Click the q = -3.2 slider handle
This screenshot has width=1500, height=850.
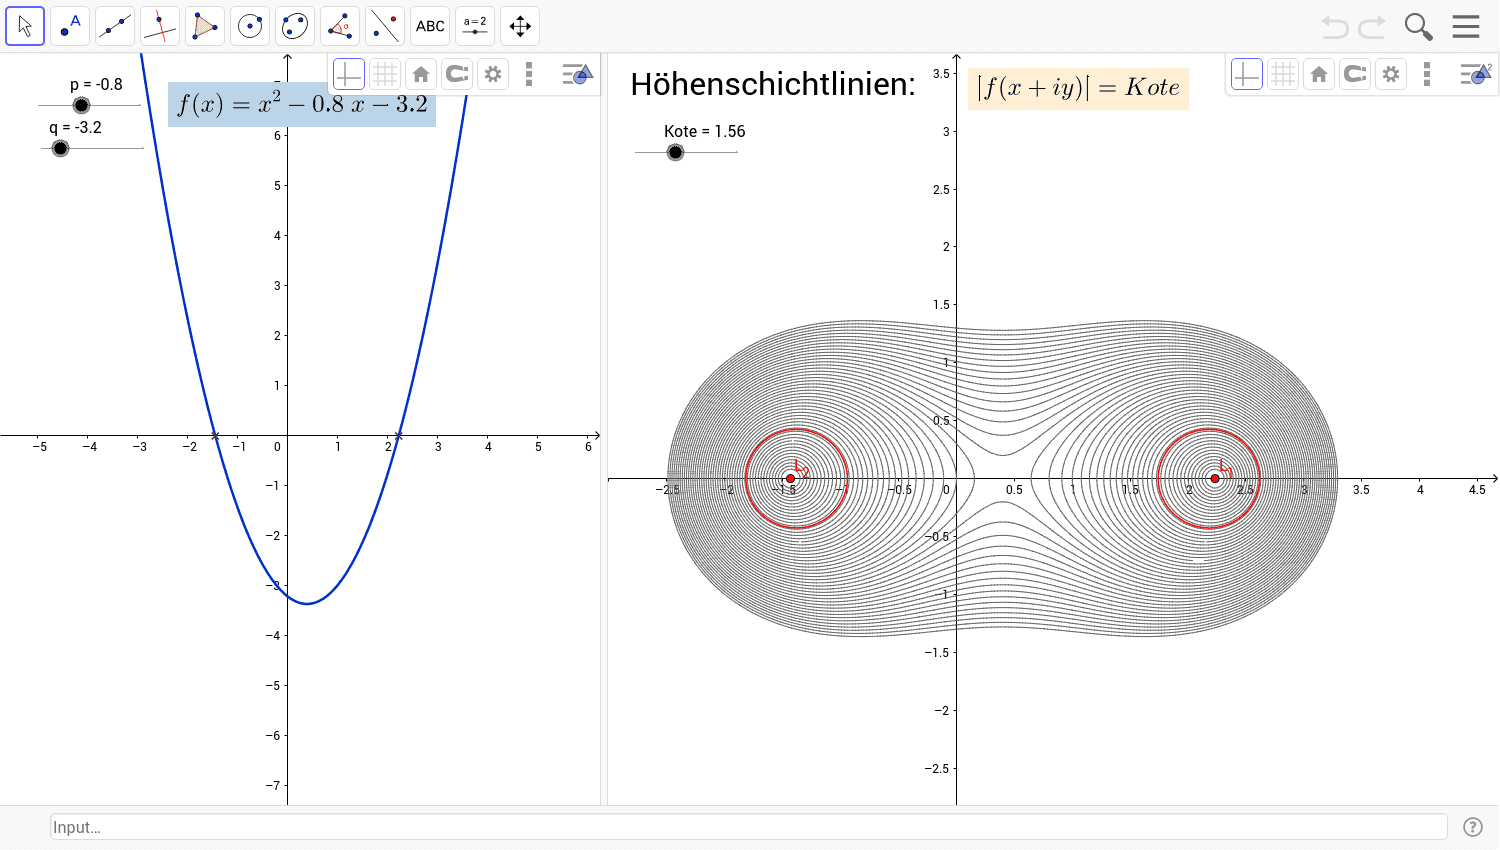[60, 148]
